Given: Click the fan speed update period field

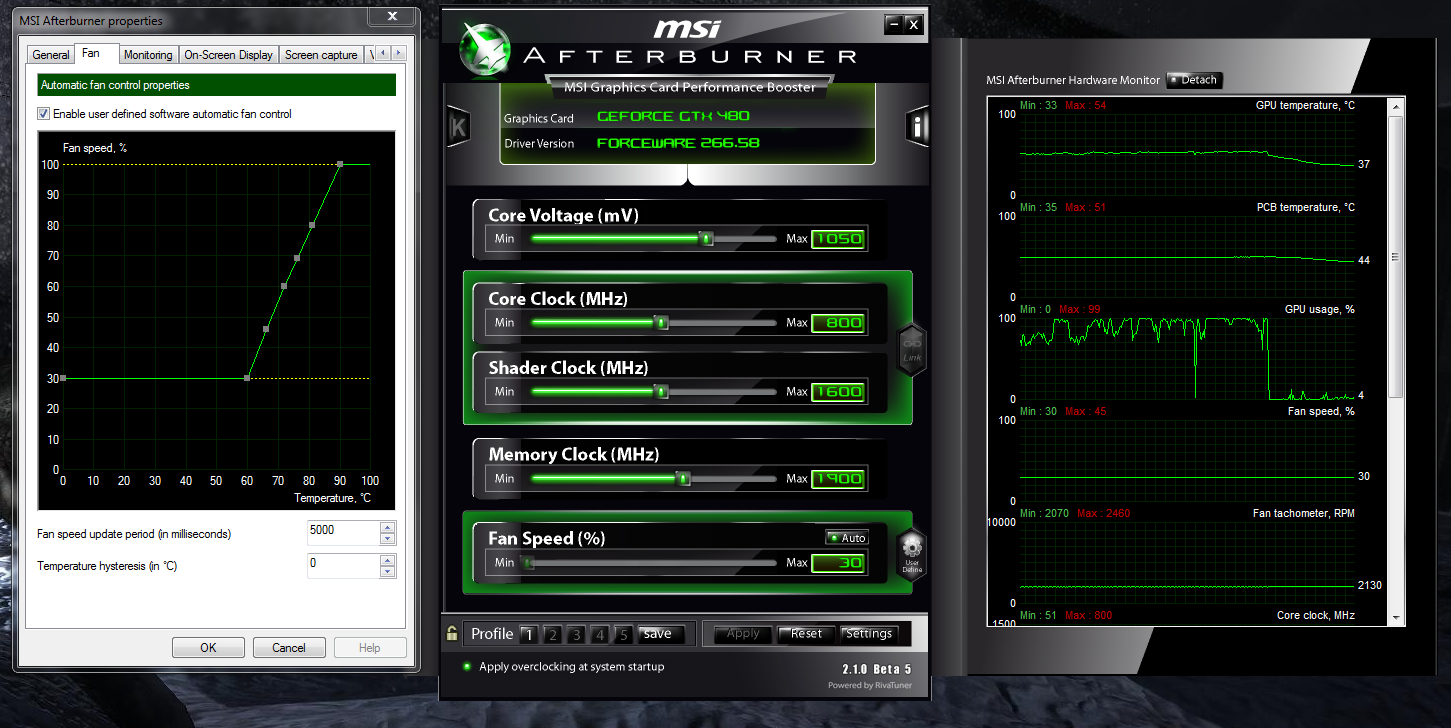Looking at the screenshot, I should pyautogui.click(x=344, y=532).
